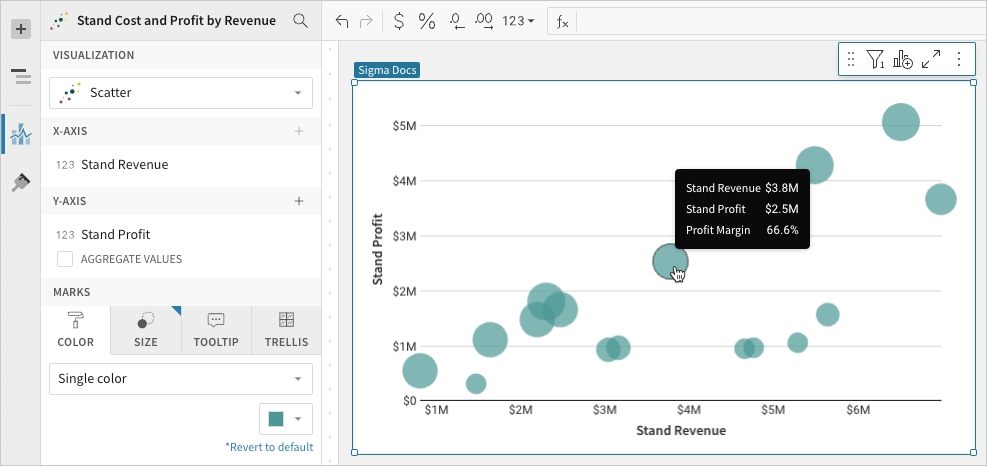Viewport: 987px width, 466px height.
Task: Click the Revert to default link
Action: [x=269, y=447]
